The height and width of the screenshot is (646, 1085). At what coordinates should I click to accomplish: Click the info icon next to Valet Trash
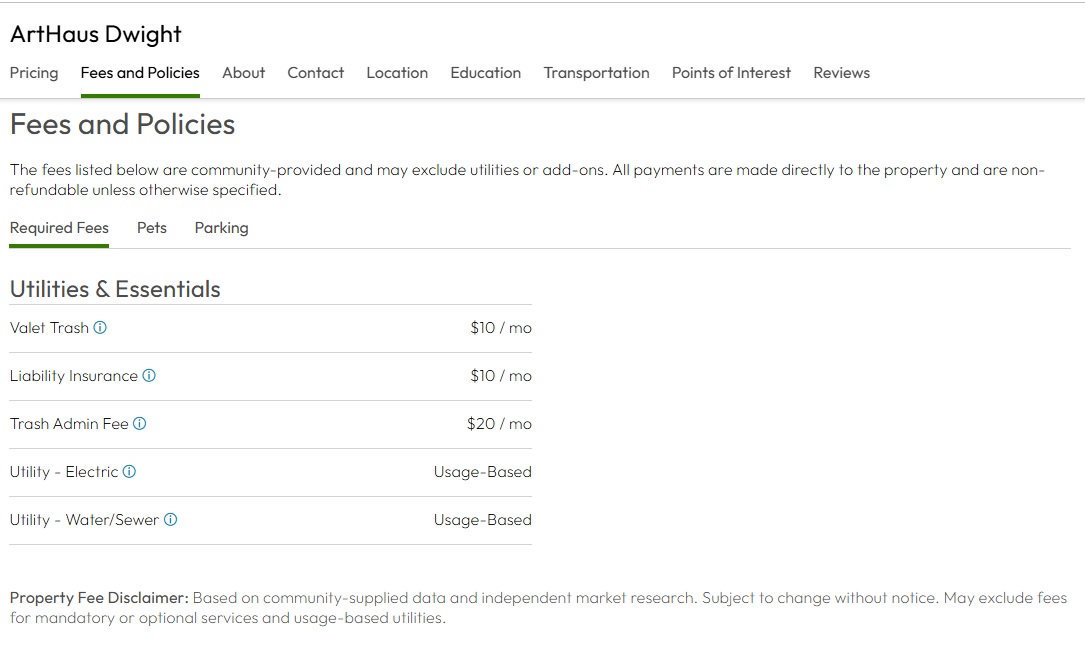[100, 328]
